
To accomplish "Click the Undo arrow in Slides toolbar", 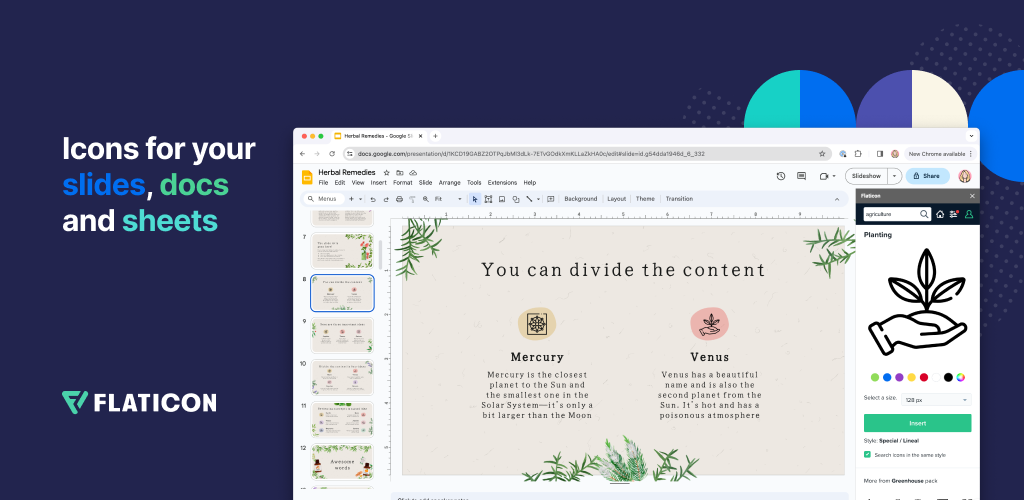I will (373, 199).
